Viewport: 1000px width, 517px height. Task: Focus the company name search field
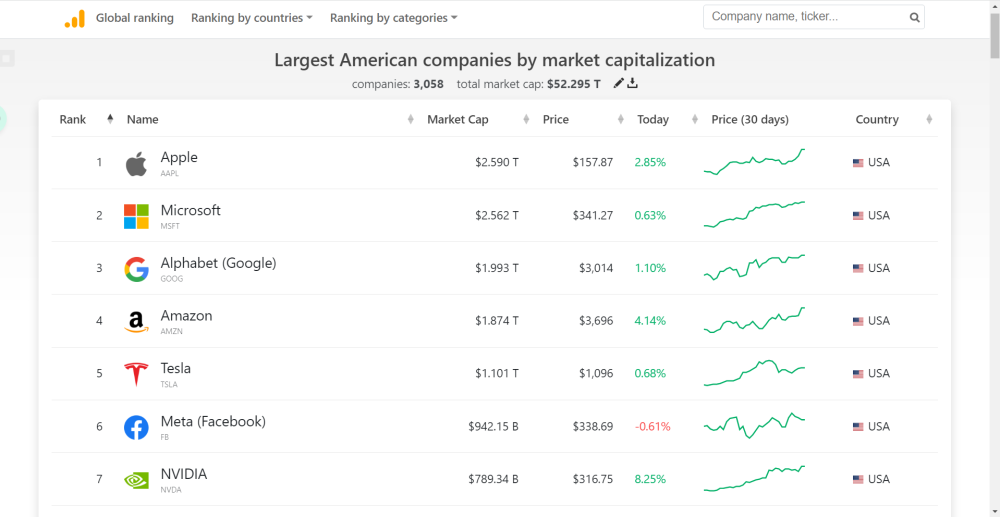[x=807, y=17]
